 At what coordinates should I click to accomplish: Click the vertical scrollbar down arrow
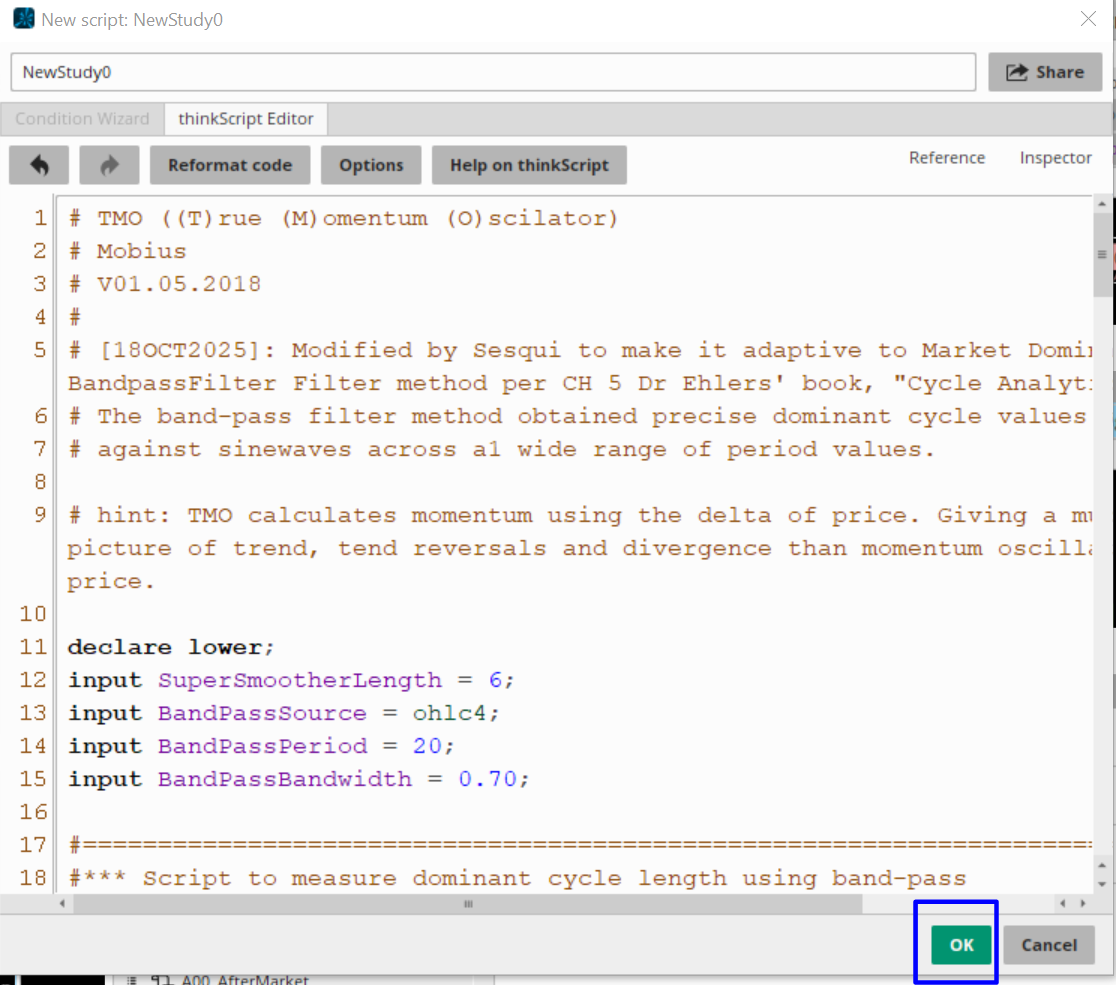coord(1102,884)
